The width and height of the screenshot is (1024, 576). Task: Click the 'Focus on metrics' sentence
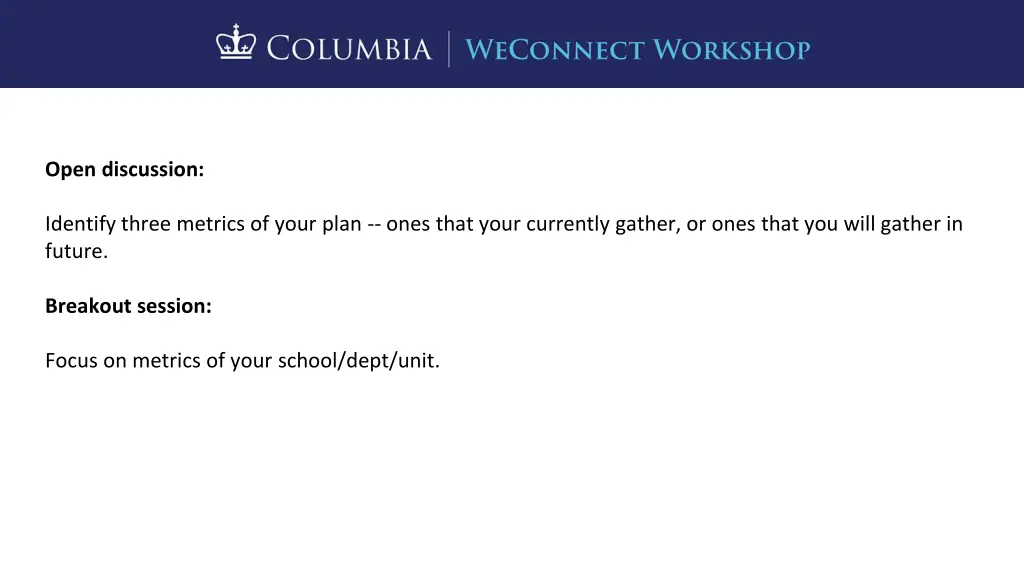tap(242, 360)
